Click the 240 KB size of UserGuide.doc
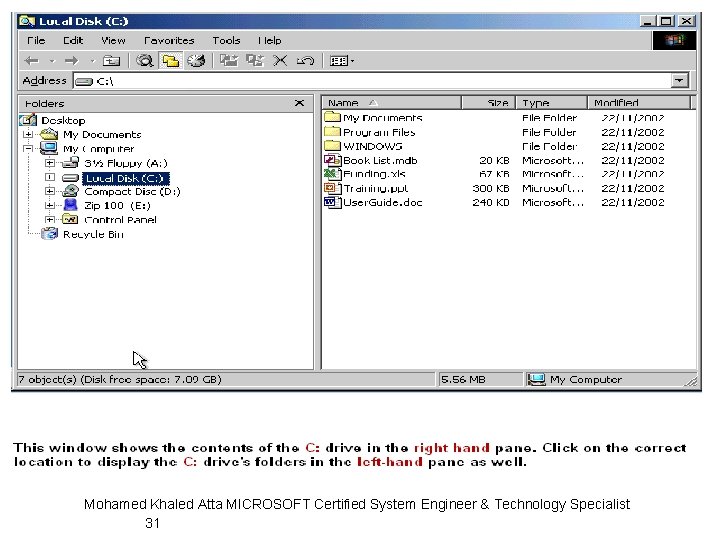This screenshot has width=720, height=540. (491, 202)
